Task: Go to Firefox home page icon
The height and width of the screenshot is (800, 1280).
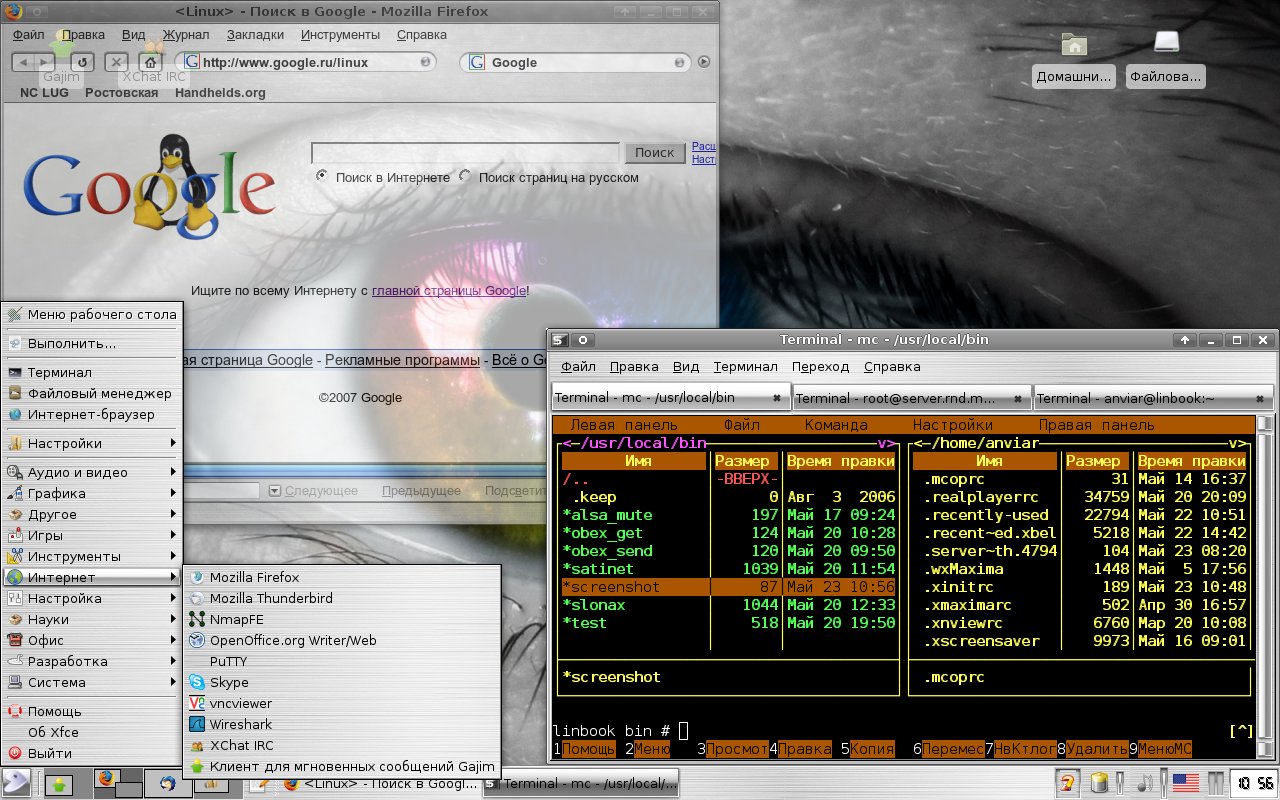Action: click(150, 62)
